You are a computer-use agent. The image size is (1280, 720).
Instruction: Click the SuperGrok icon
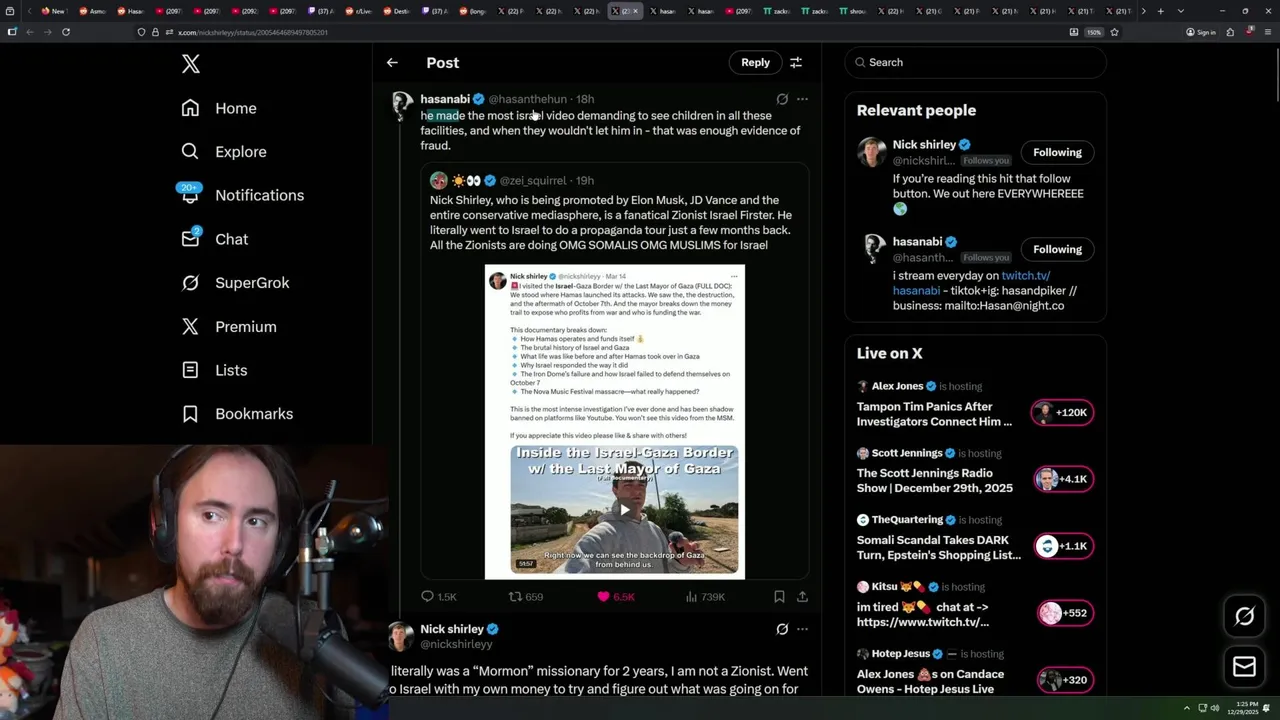coord(190,283)
